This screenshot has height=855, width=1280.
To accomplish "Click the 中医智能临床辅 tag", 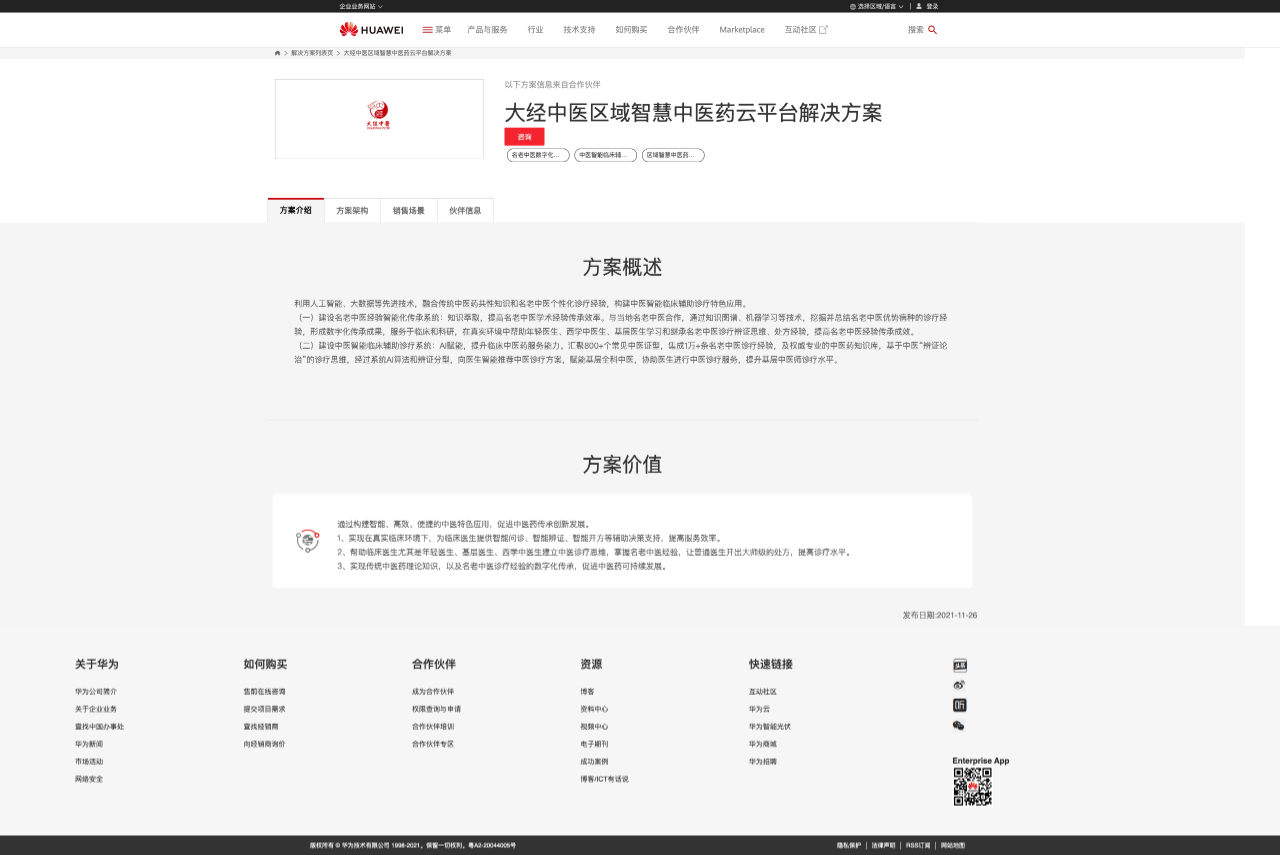I will (x=606, y=155).
